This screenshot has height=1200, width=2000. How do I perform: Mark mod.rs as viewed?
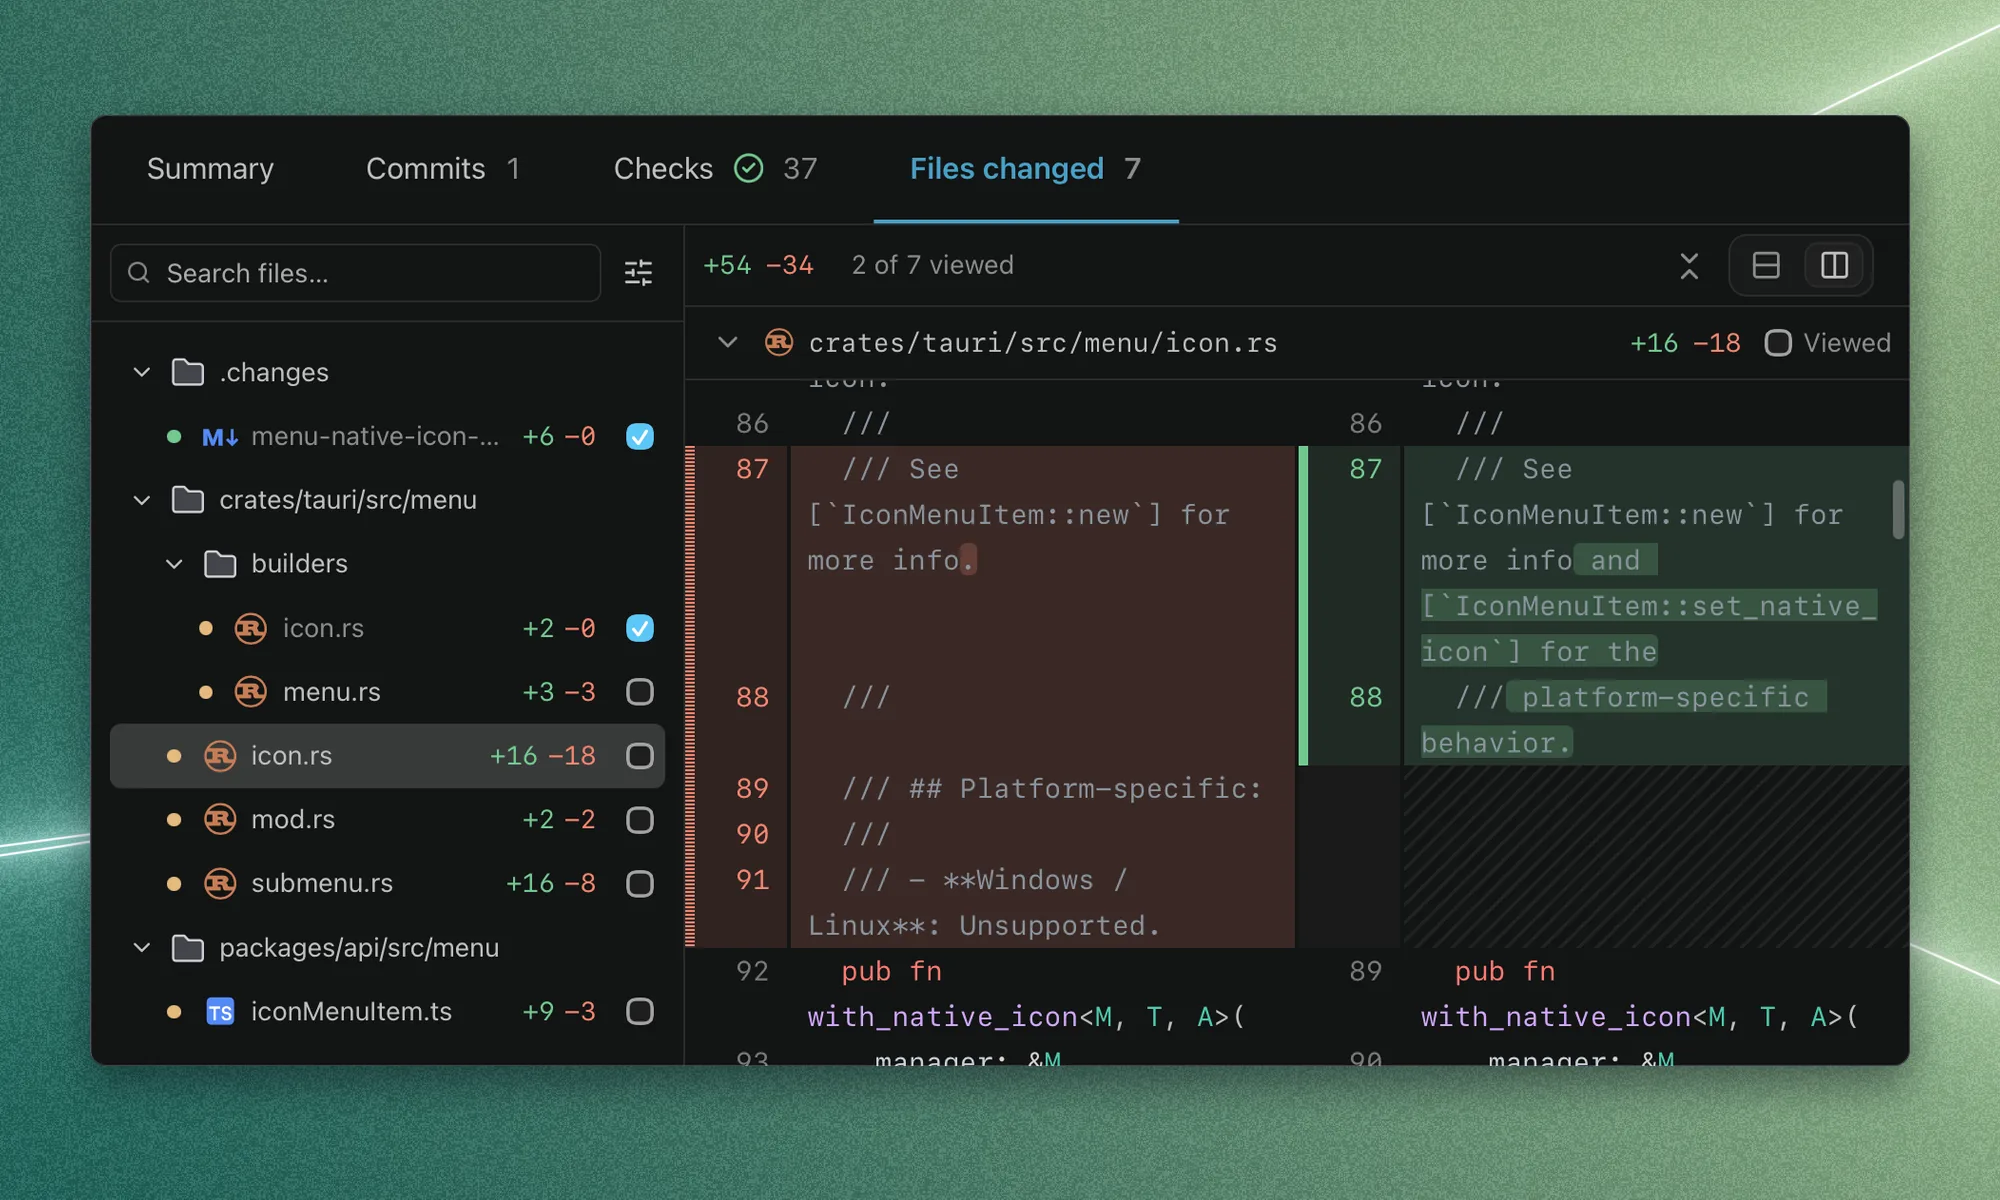point(640,820)
